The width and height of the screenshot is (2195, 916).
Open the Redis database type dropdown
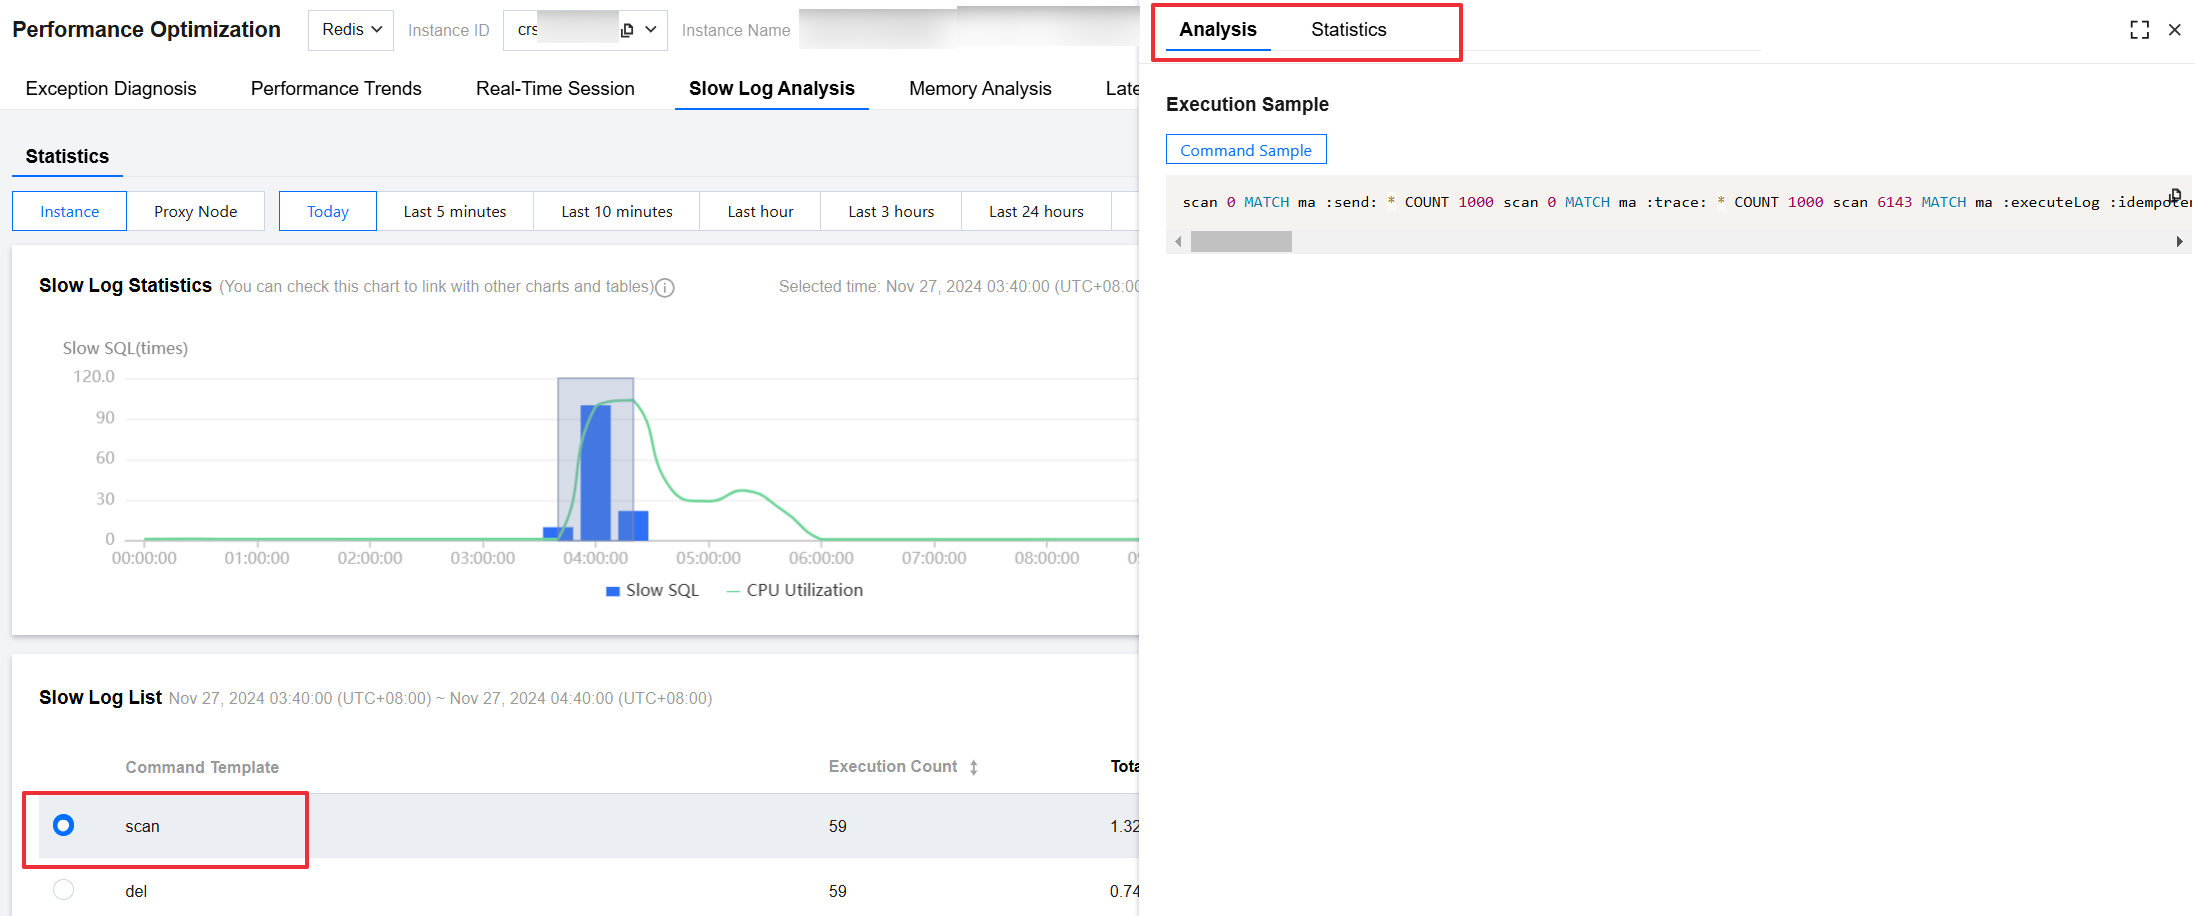tap(351, 30)
